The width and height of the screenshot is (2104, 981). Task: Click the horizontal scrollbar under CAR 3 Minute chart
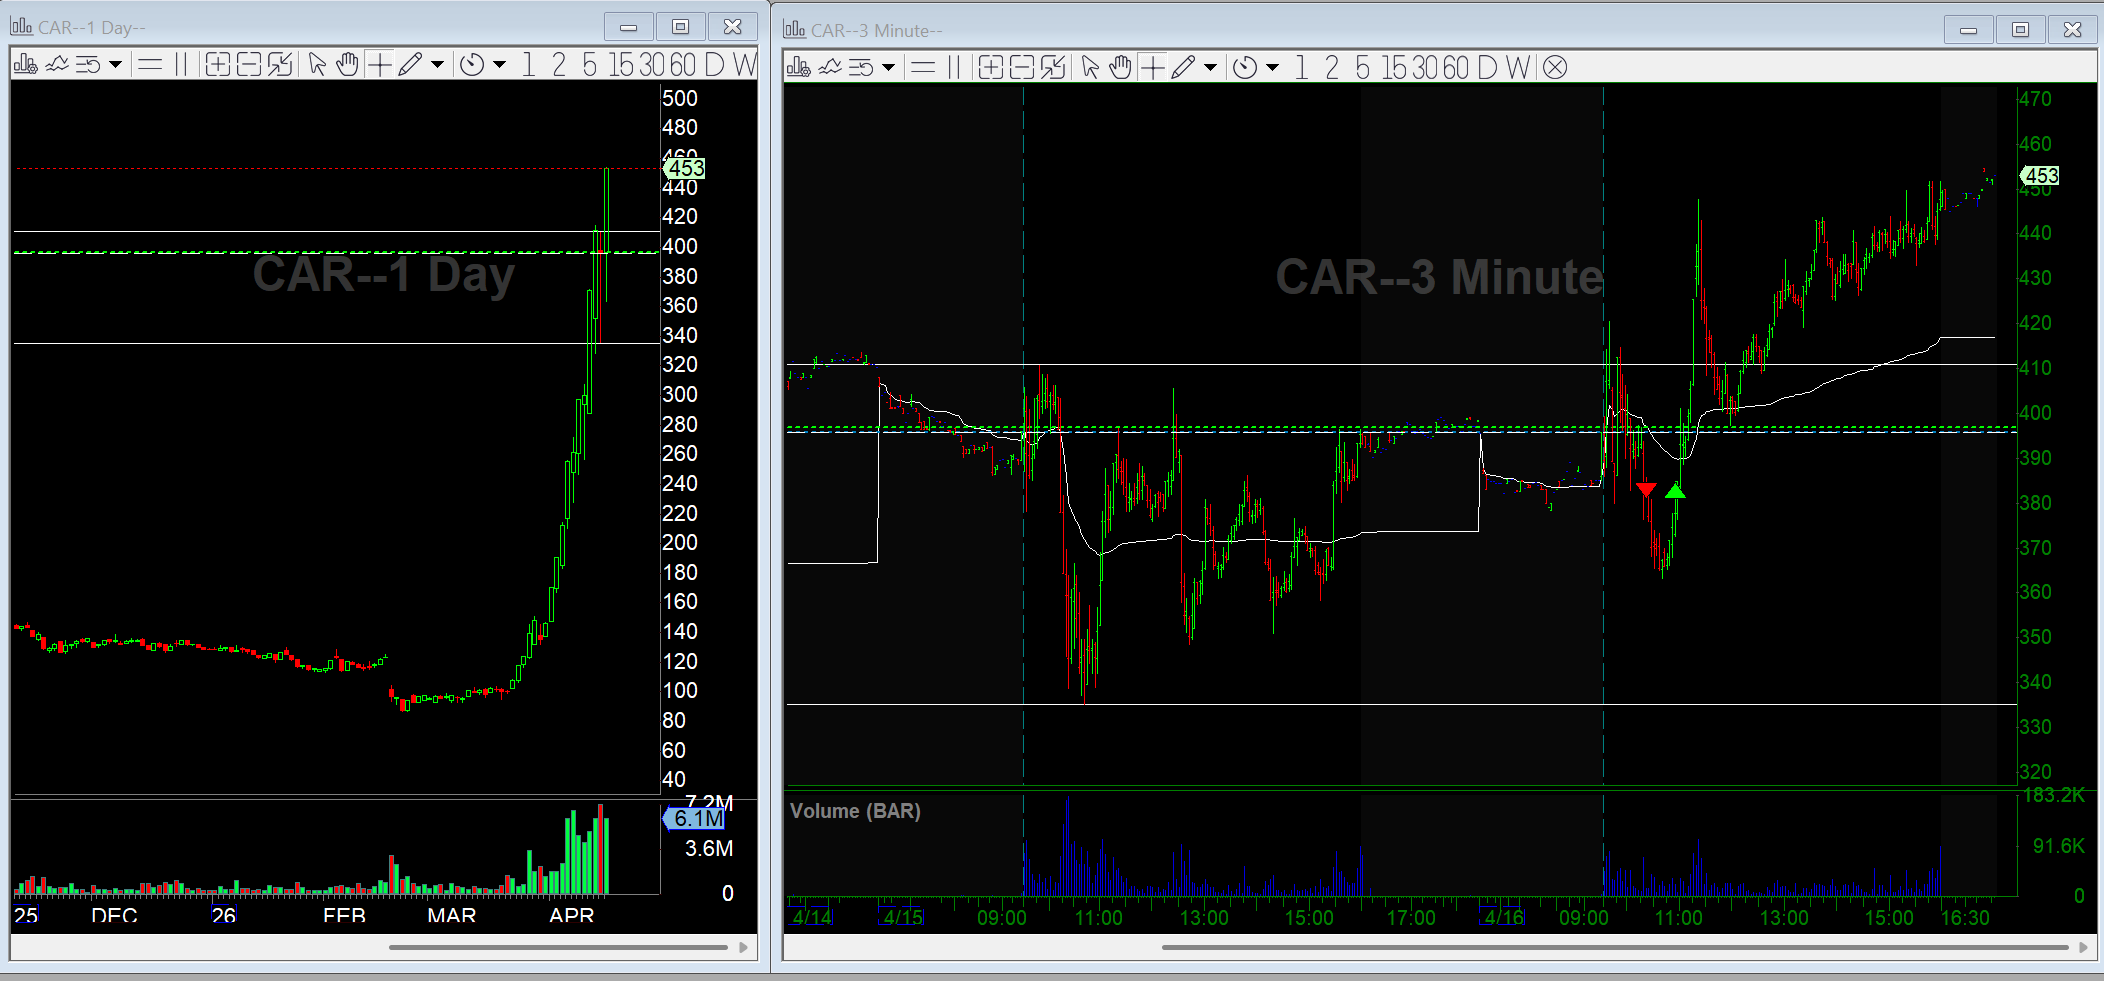(1615, 947)
